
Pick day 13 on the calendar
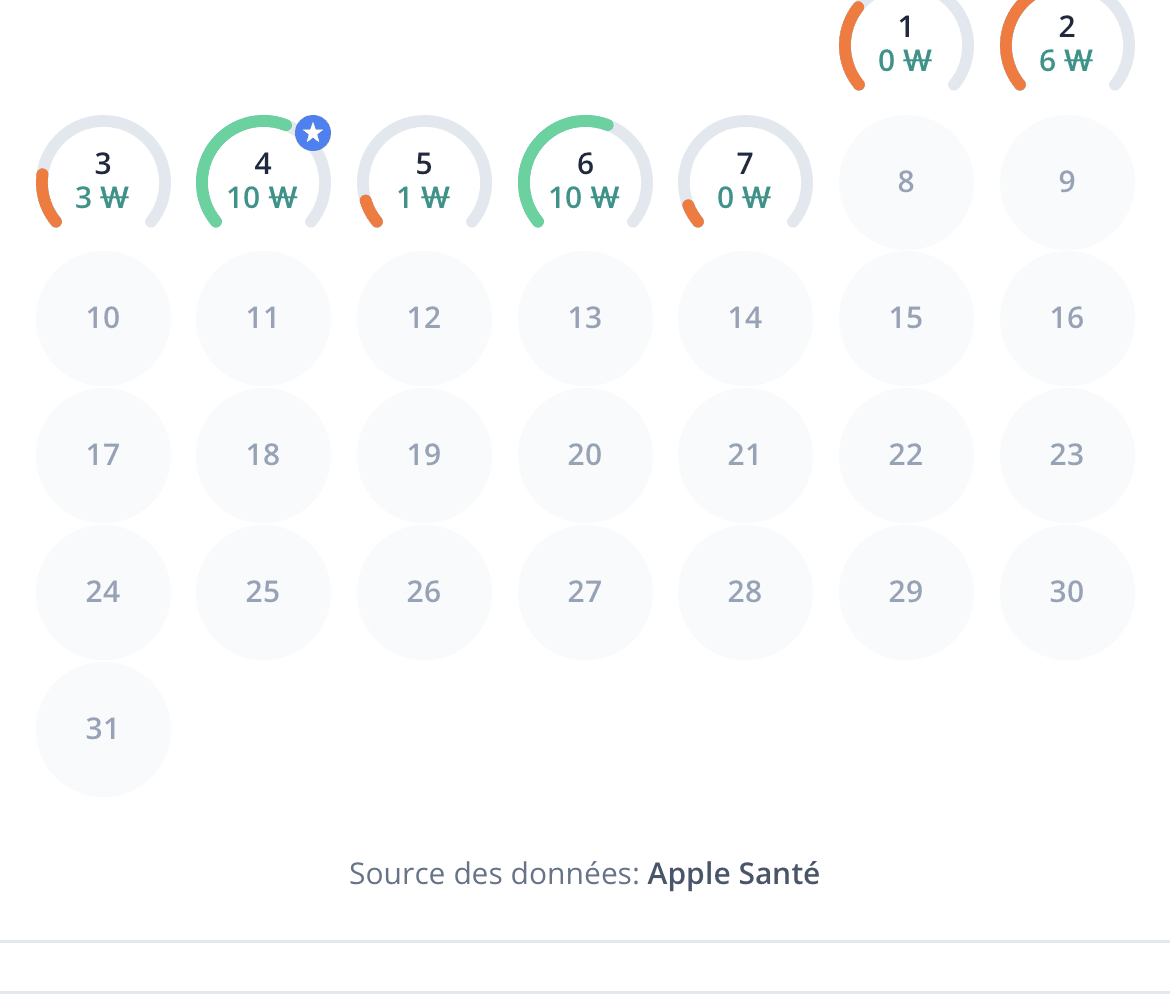click(x=585, y=318)
